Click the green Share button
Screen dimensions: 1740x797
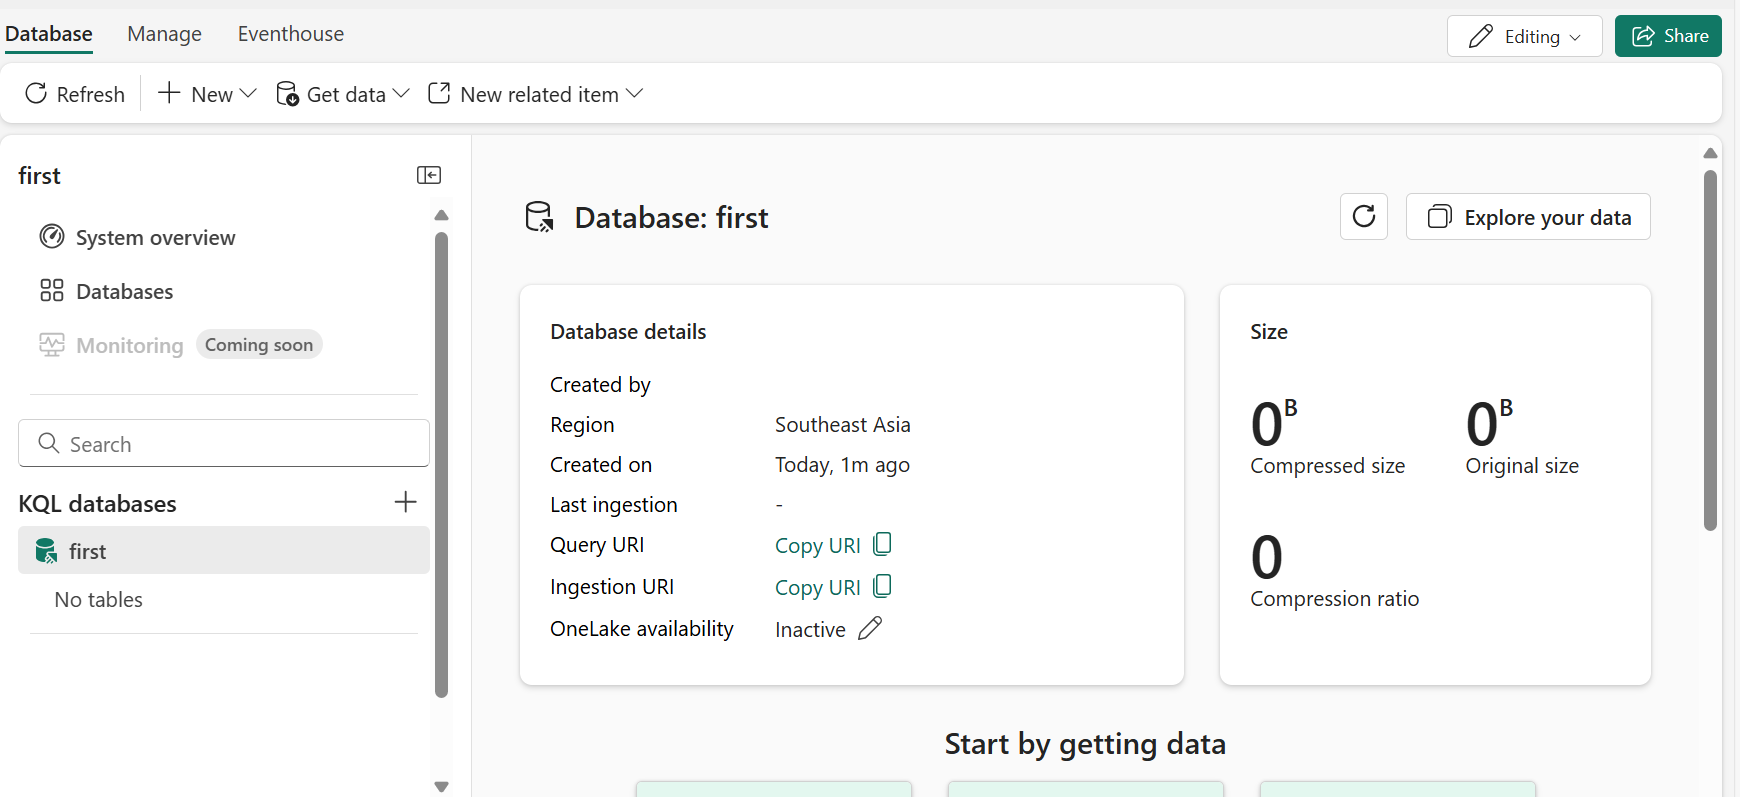pyautogui.click(x=1668, y=36)
